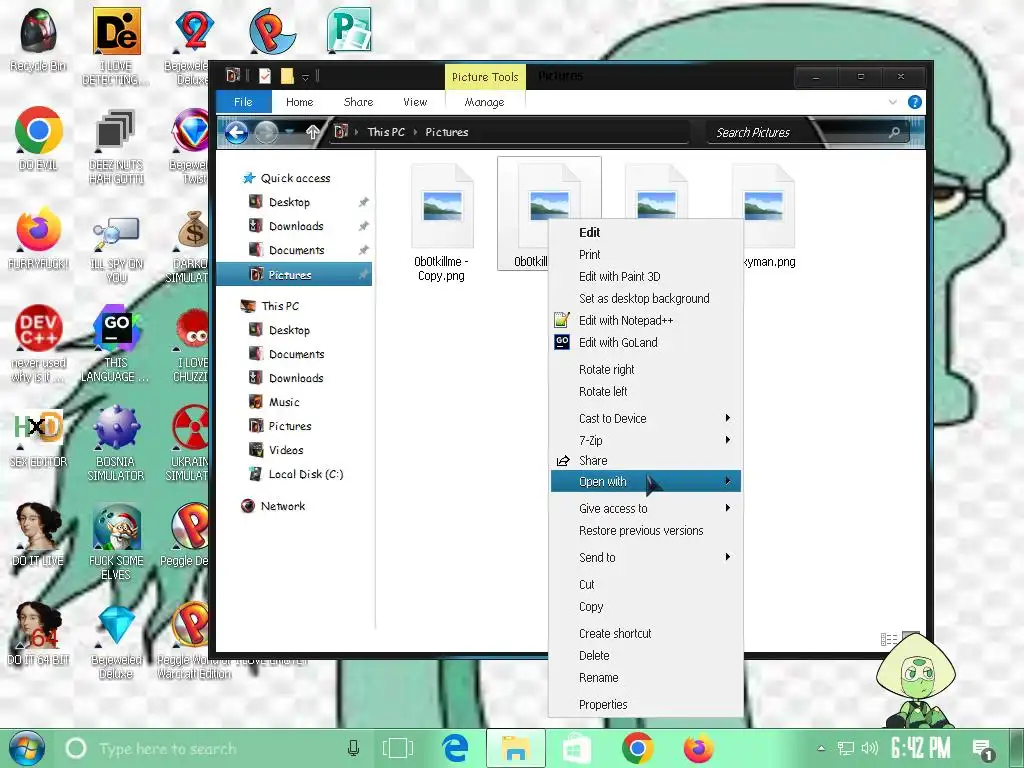Expand the Give access to submenu
The height and width of the screenshot is (768, 1024).
pyautogui.click(x=646, y=508)
